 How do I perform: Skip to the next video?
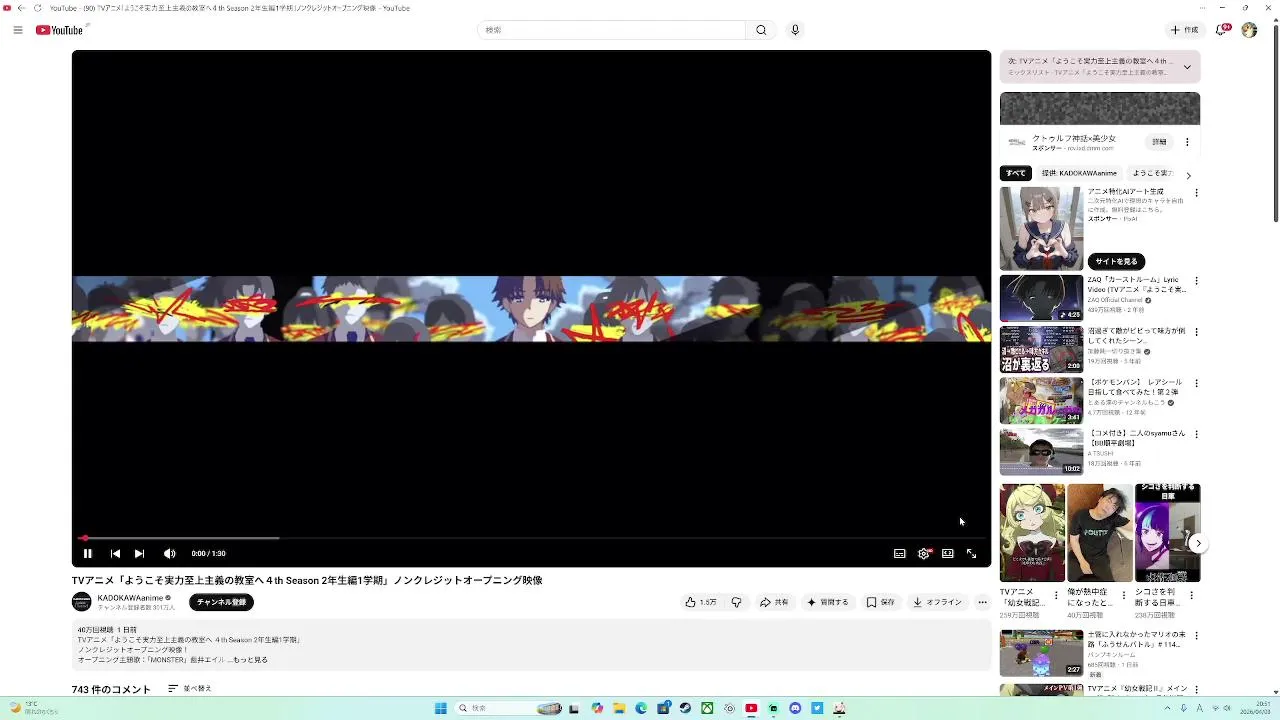pyautogui.click(x=139, y=553)
